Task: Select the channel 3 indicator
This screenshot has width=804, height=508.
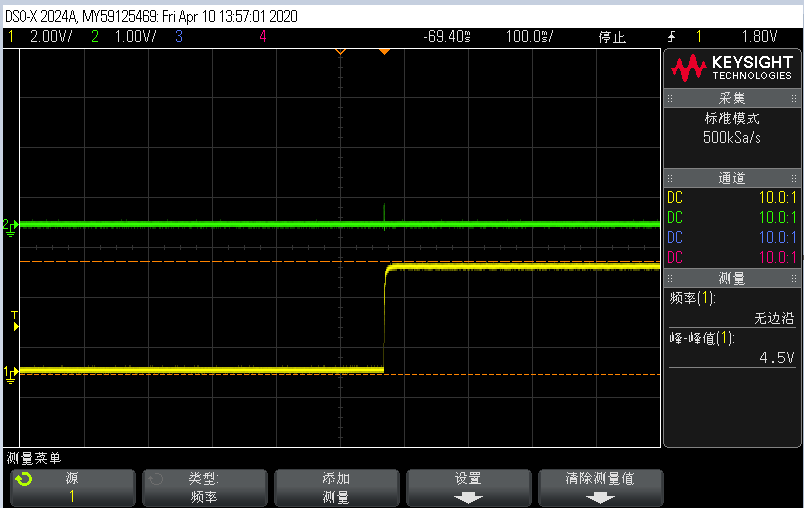Action: (179, 37)
